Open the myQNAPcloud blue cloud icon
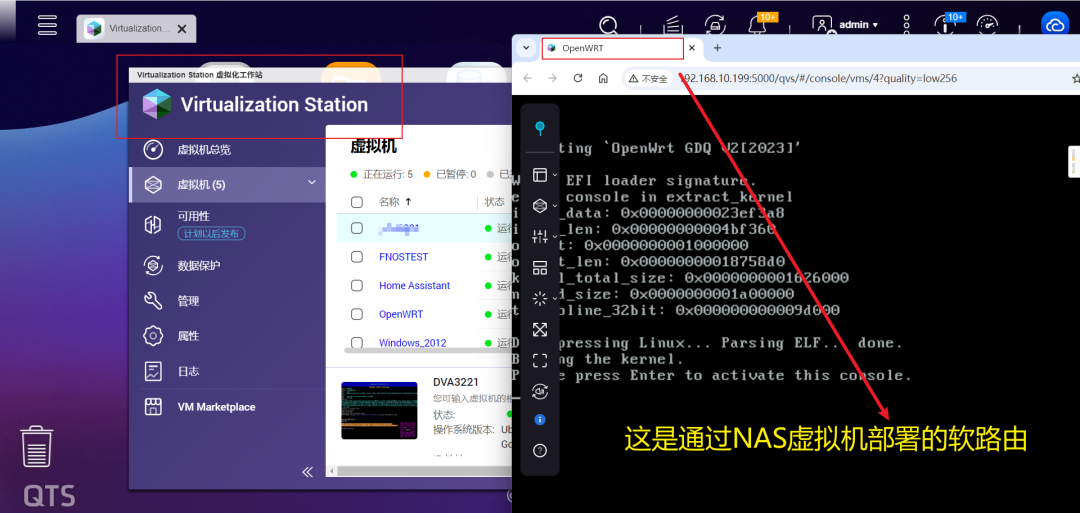Viewport: 1080px width, 513px height. click(x=1054, y=25)
